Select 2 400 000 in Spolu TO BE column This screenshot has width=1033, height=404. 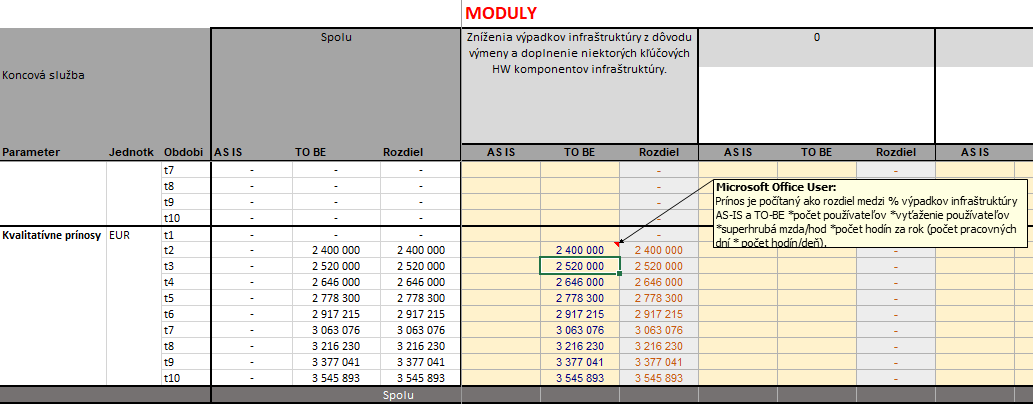coord(336,250)
